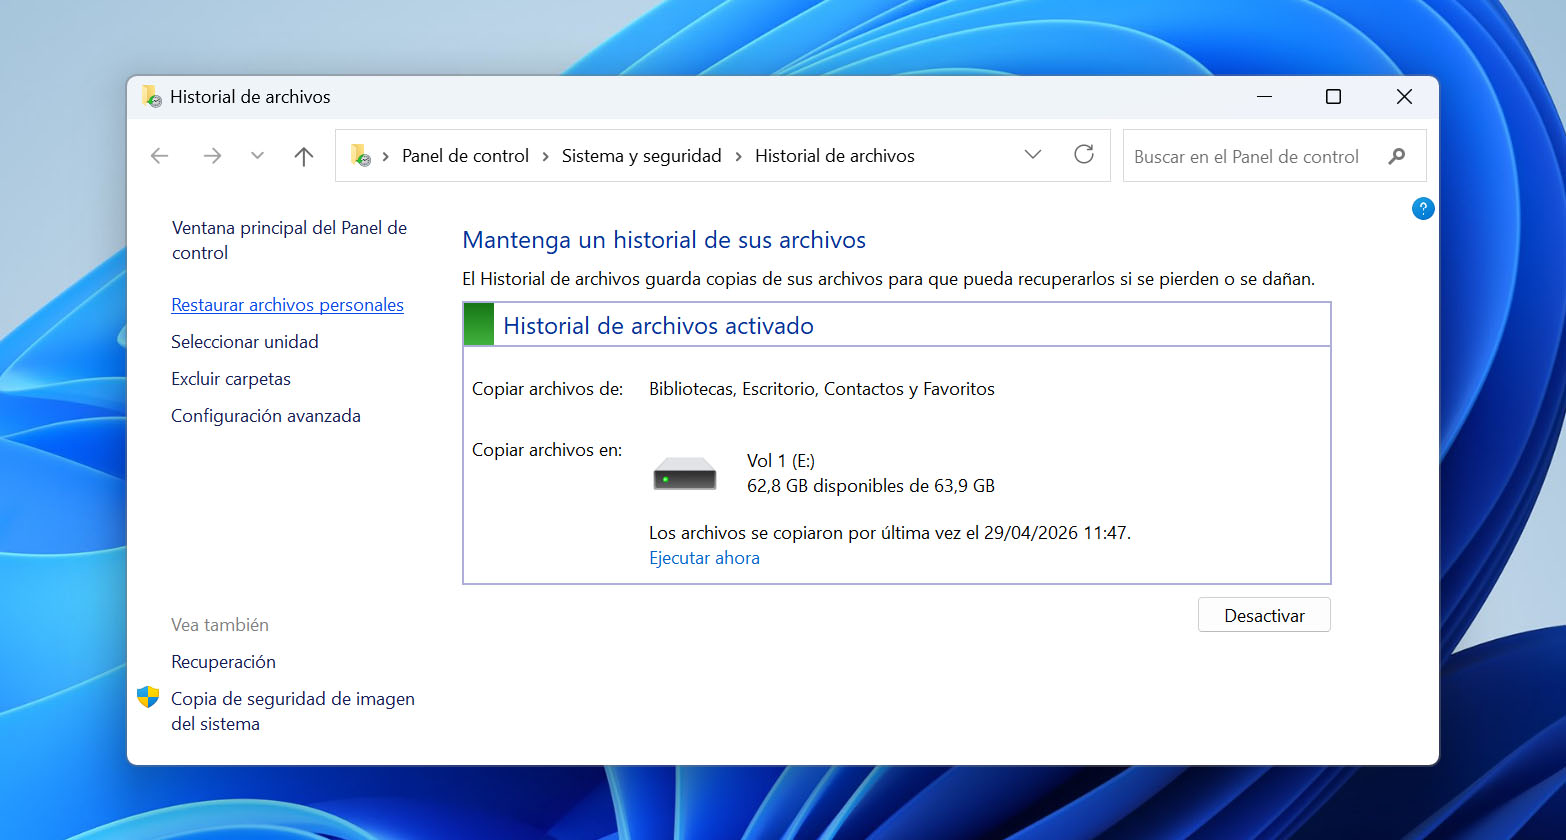Open Excluir carpetas link
Image resolution: width=1566 pixels, height=840 pixels.
point(231,379)
